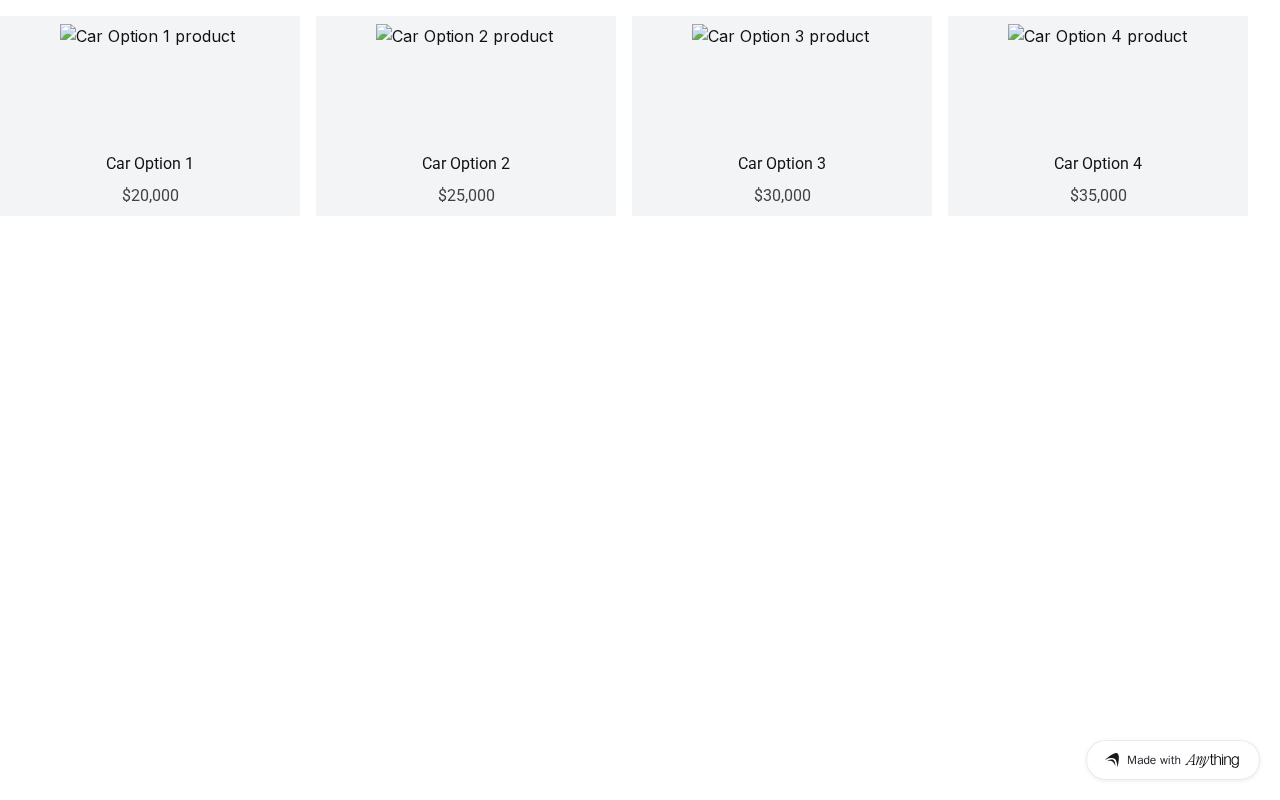Click the broken image icon for Car Option 2

pos(384,36)
